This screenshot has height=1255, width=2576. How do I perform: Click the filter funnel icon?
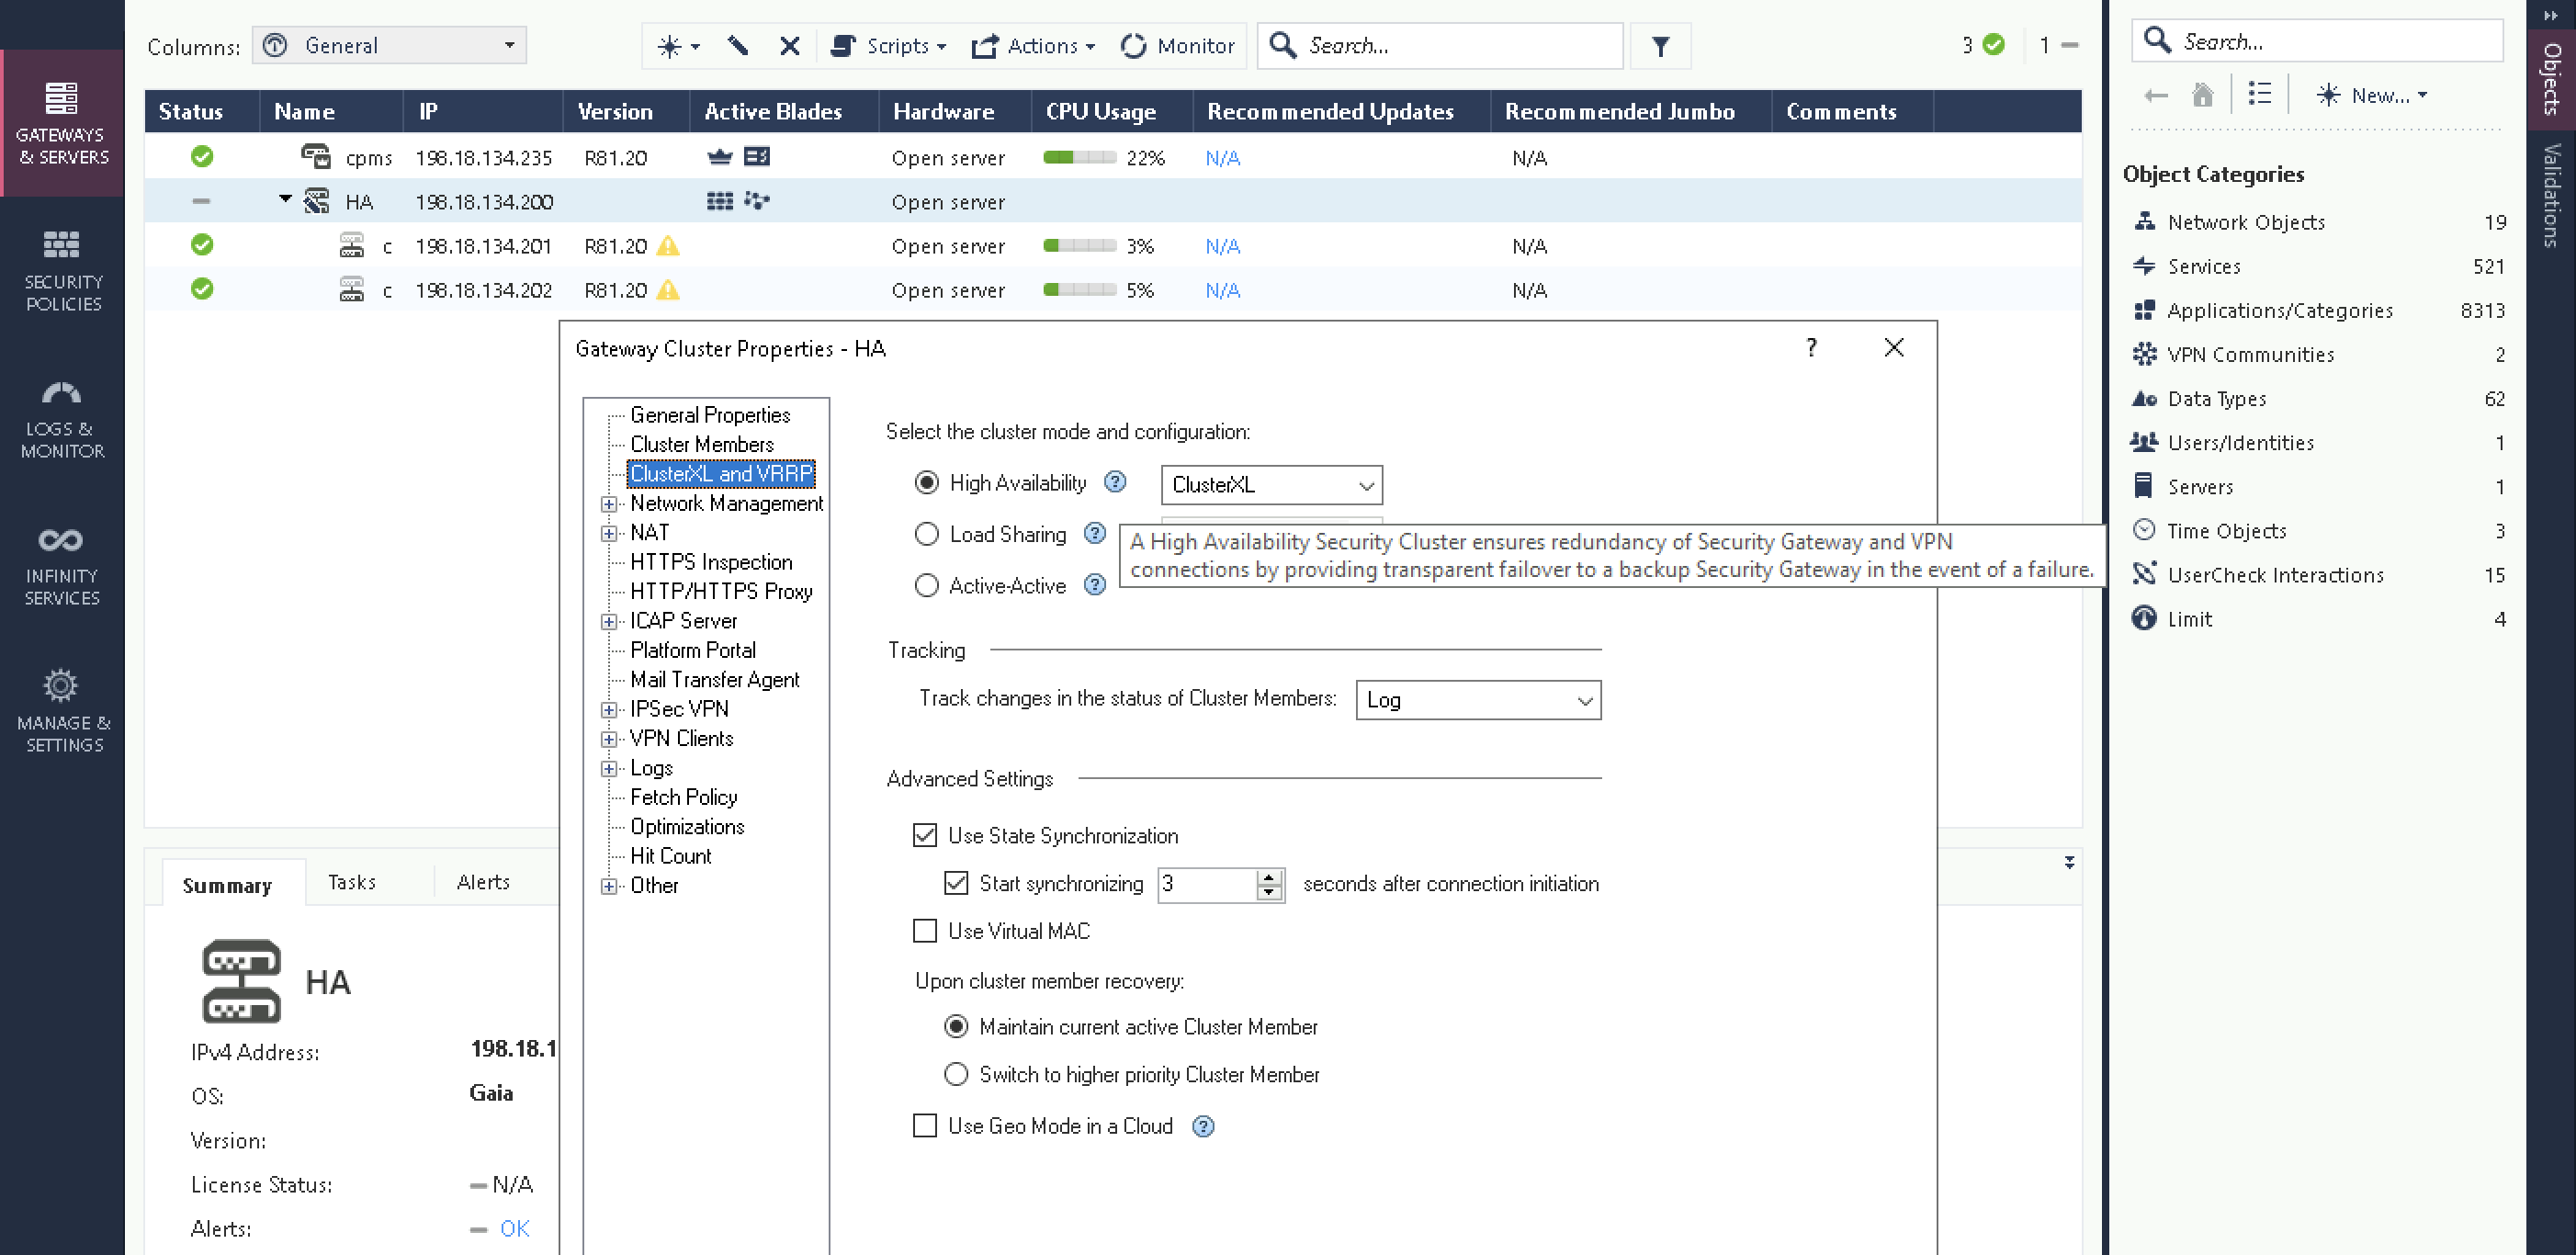pos(1660,46)
